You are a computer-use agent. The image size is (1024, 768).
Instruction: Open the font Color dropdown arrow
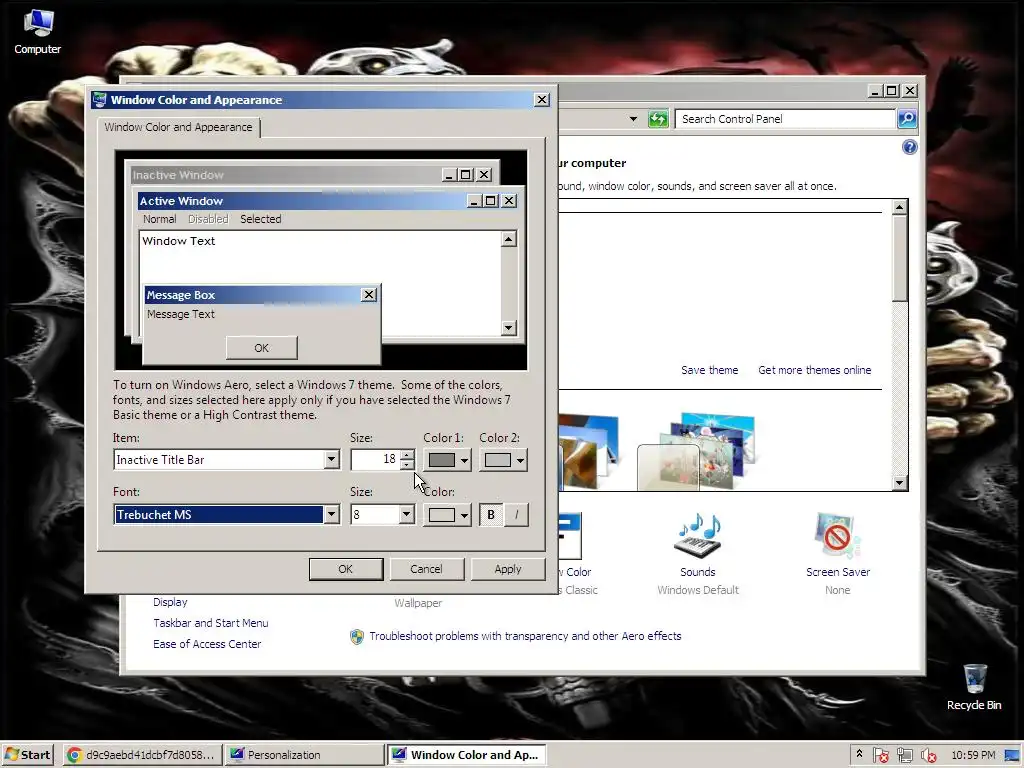[464, 515]
